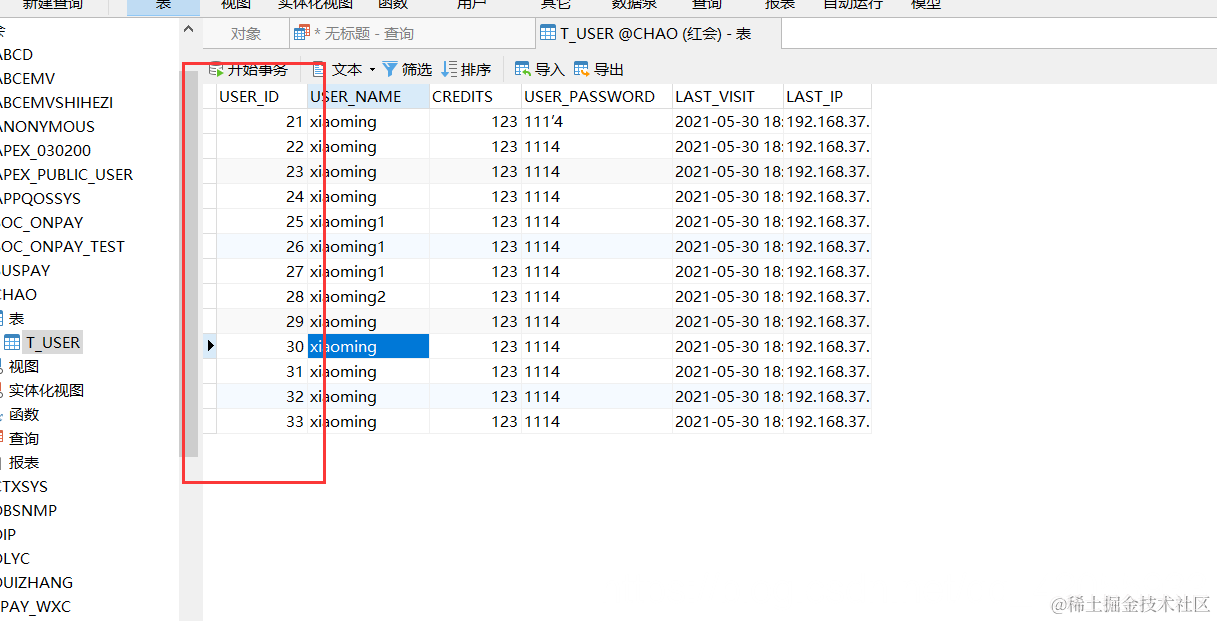
Task: Click USER_ID cell with value 29
Action: (x=262, y=322)
